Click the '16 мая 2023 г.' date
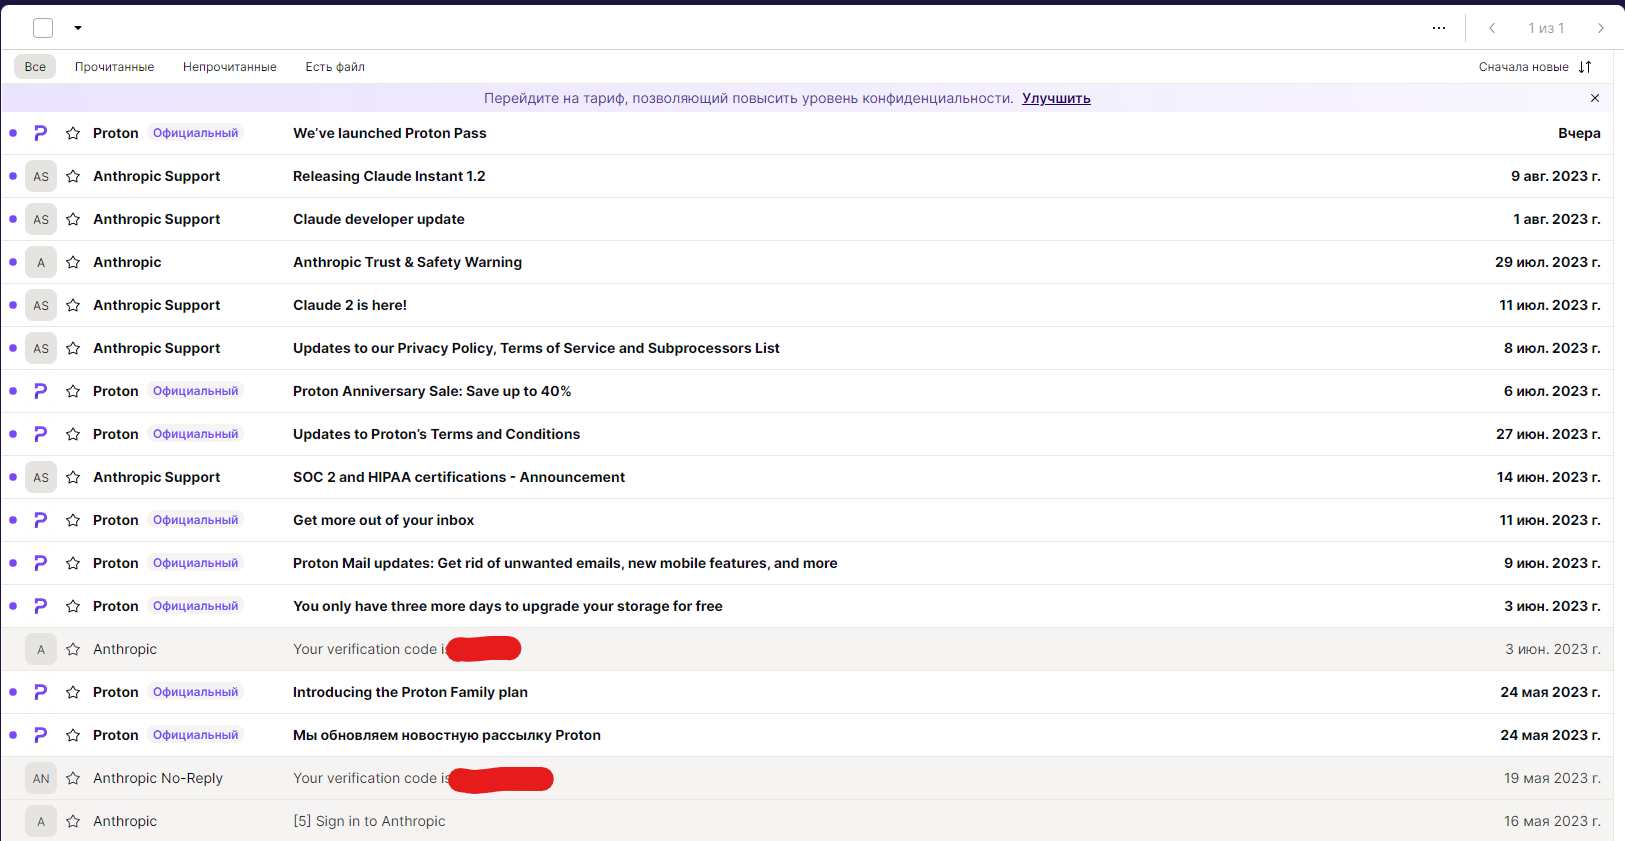This screenshot has width=1625, height=841. pos(1552,821)
